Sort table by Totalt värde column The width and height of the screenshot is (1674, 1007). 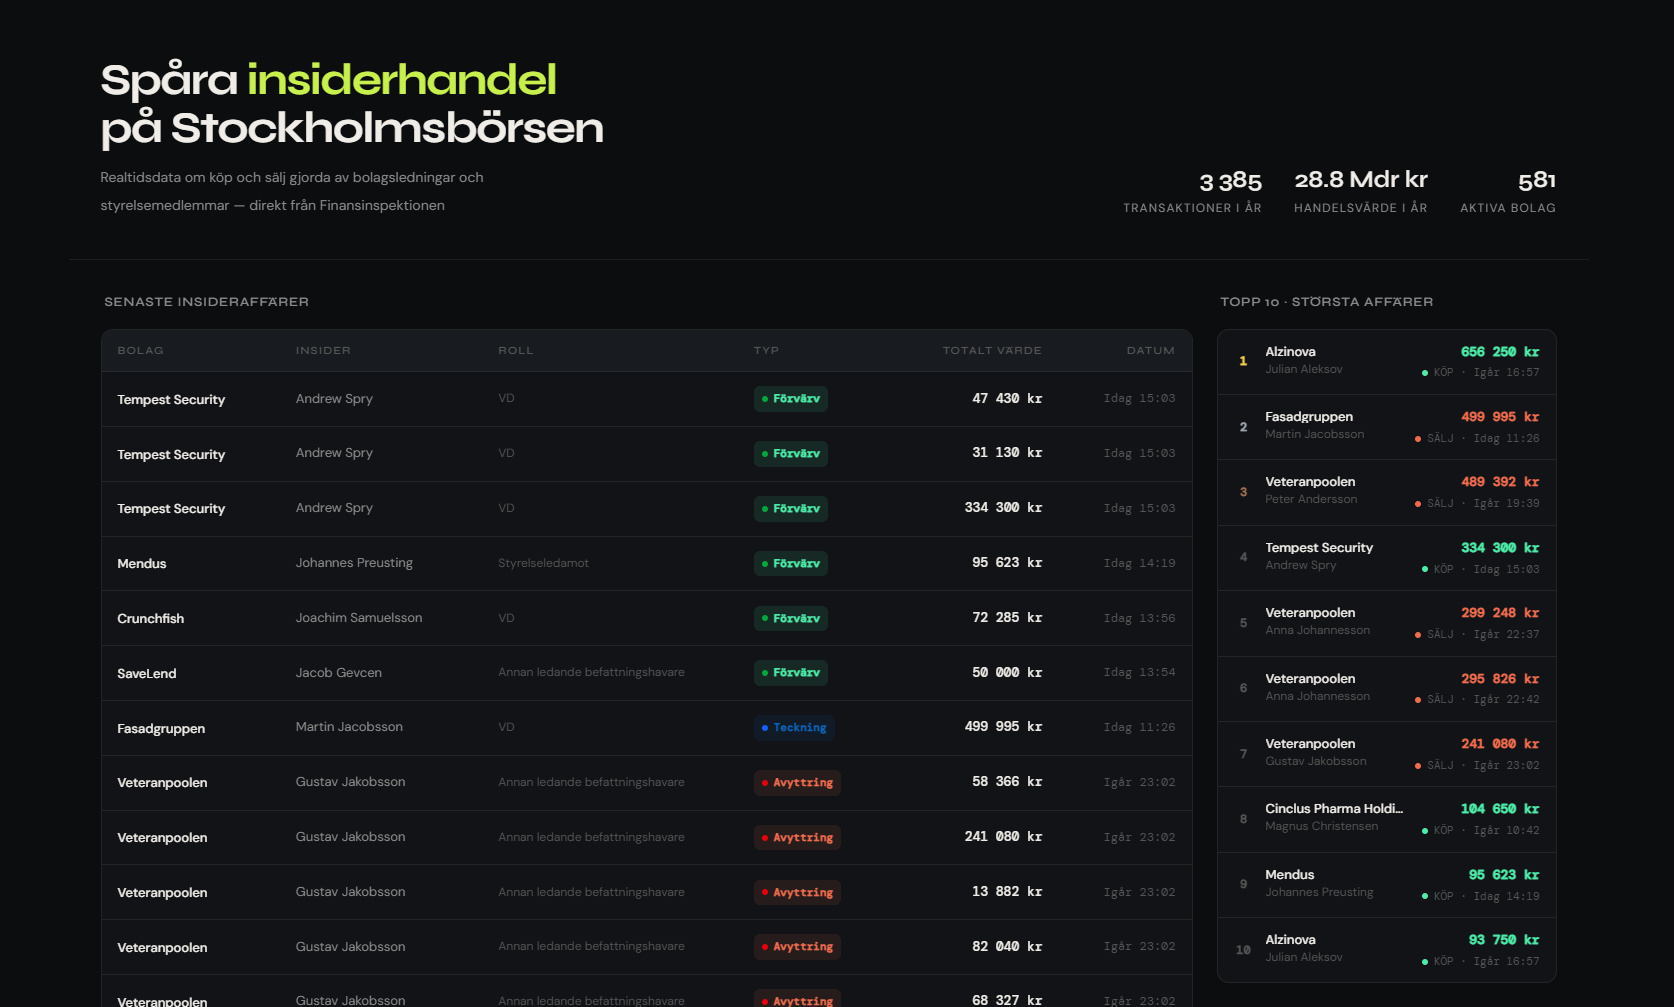click(991, 351)
